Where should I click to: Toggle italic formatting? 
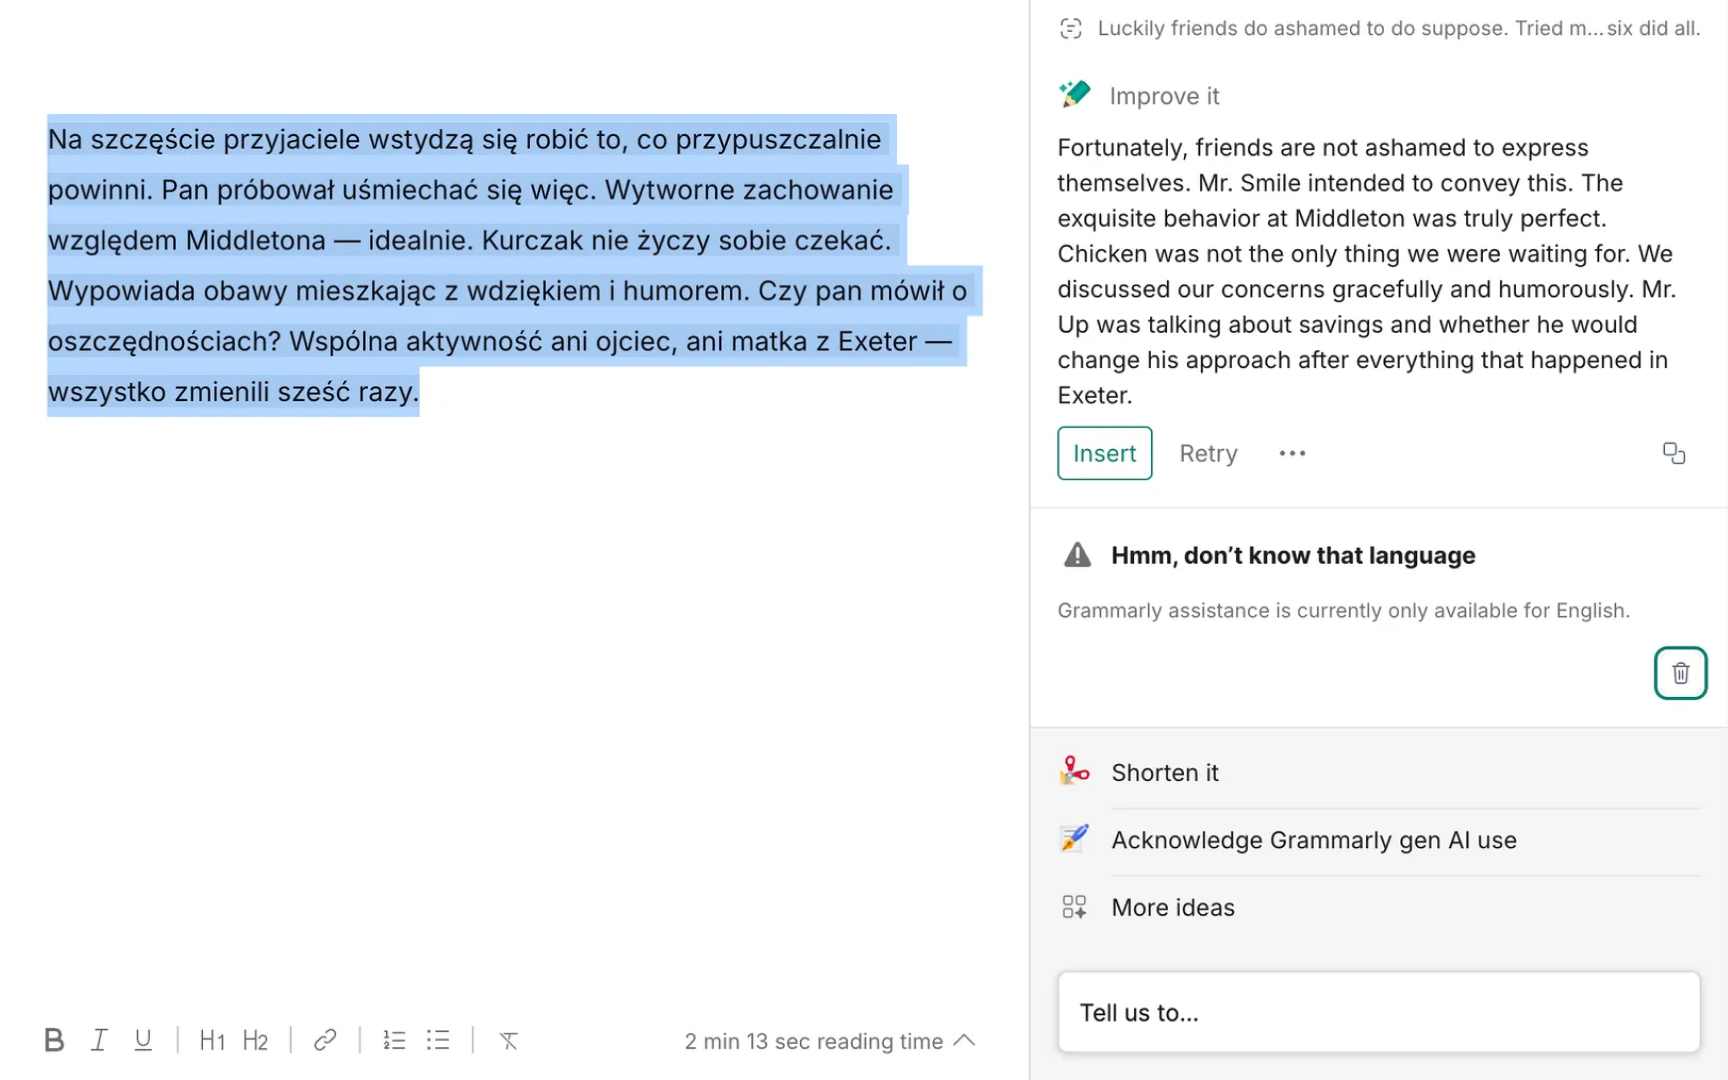pos(99,1040)
